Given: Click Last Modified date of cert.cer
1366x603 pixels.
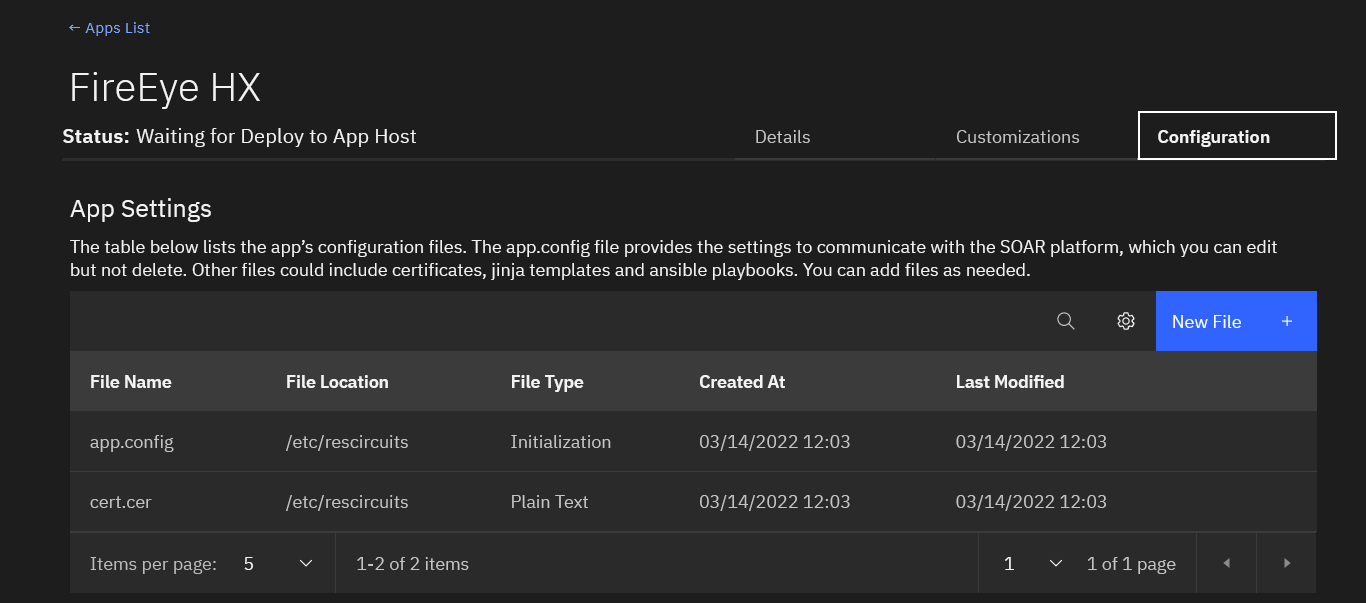Looking at the screenshot, I should pos(1031,502).
